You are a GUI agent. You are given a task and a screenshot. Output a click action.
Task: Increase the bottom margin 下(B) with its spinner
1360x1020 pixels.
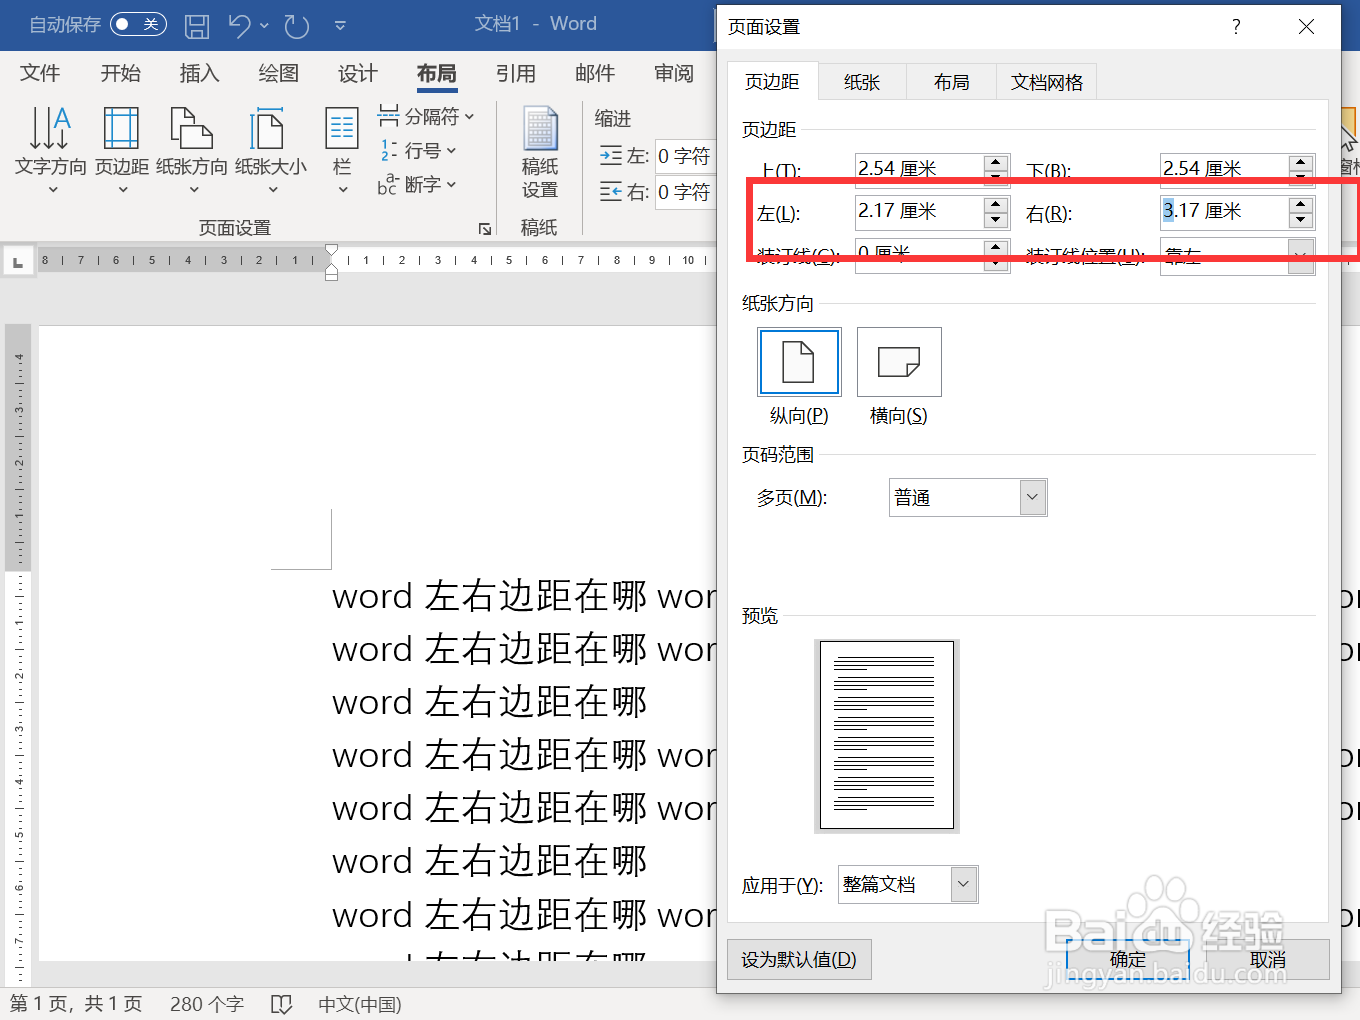[x=1301, y=161]
